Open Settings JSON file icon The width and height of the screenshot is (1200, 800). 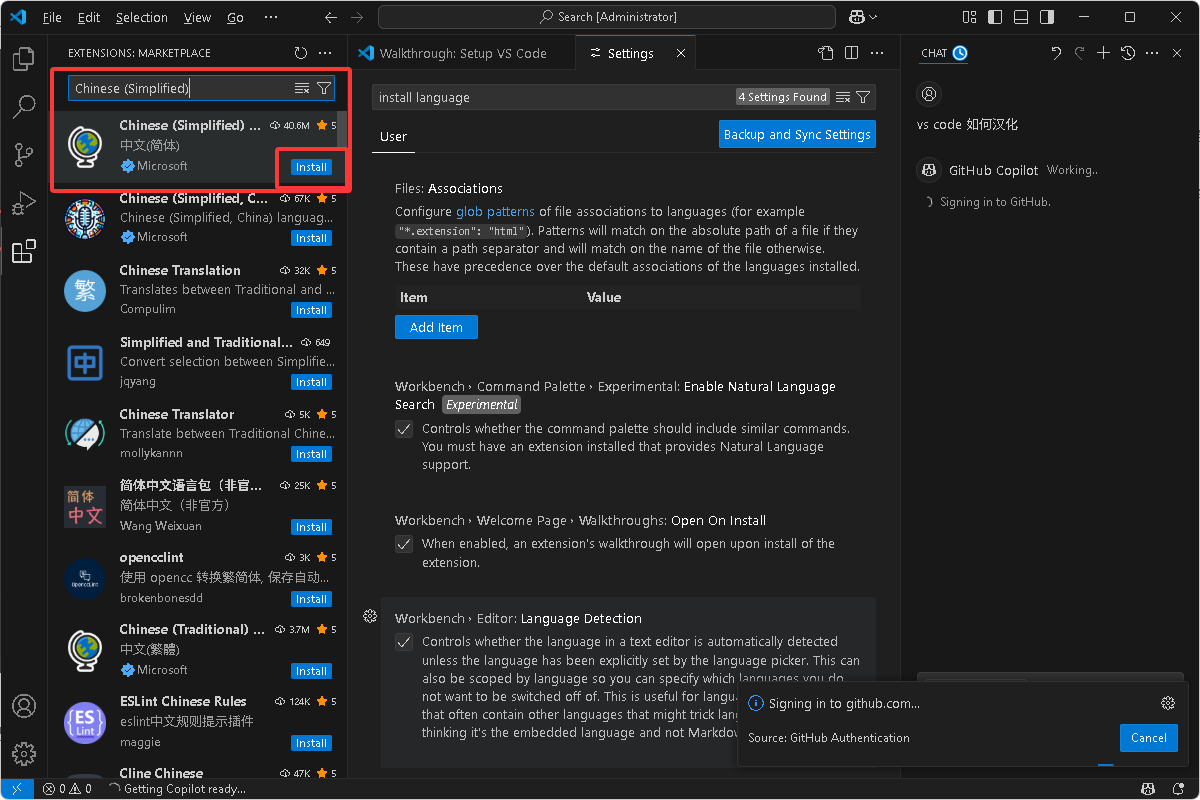point(825,53)
